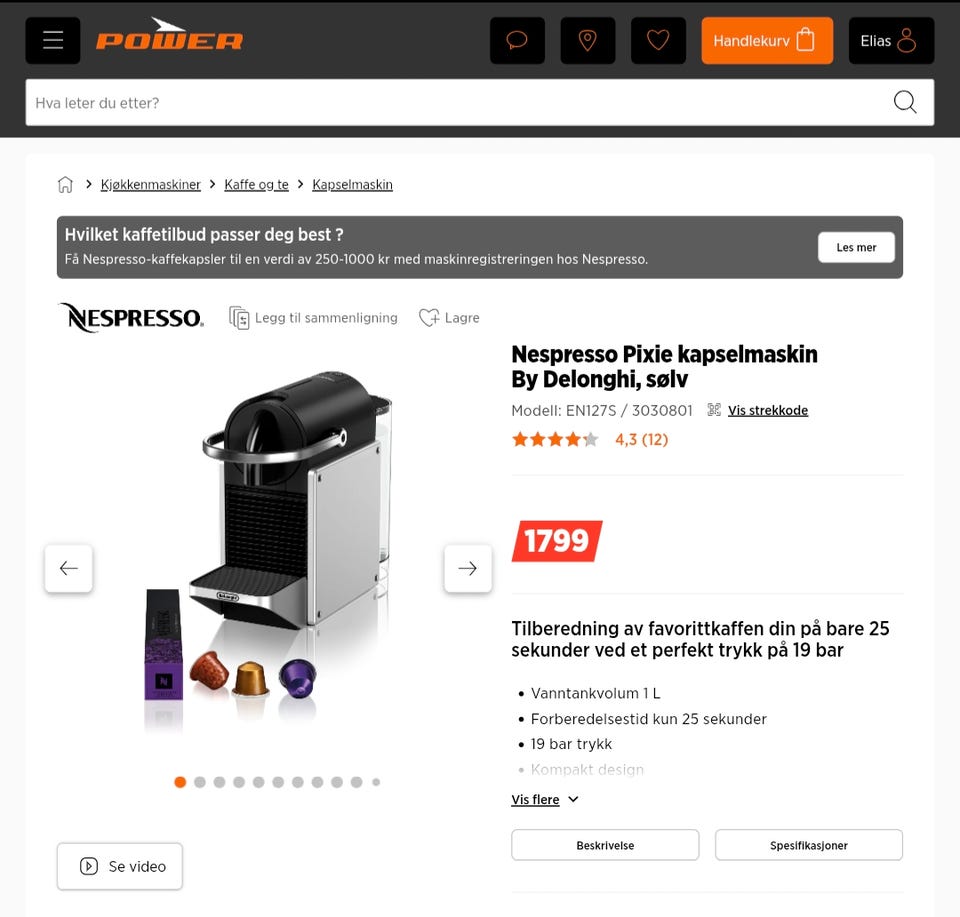The height and width of the screenshot is (917, 960).
Task: Open the hamburger menu
Action: pyautogui.click(x=53, y=40)
